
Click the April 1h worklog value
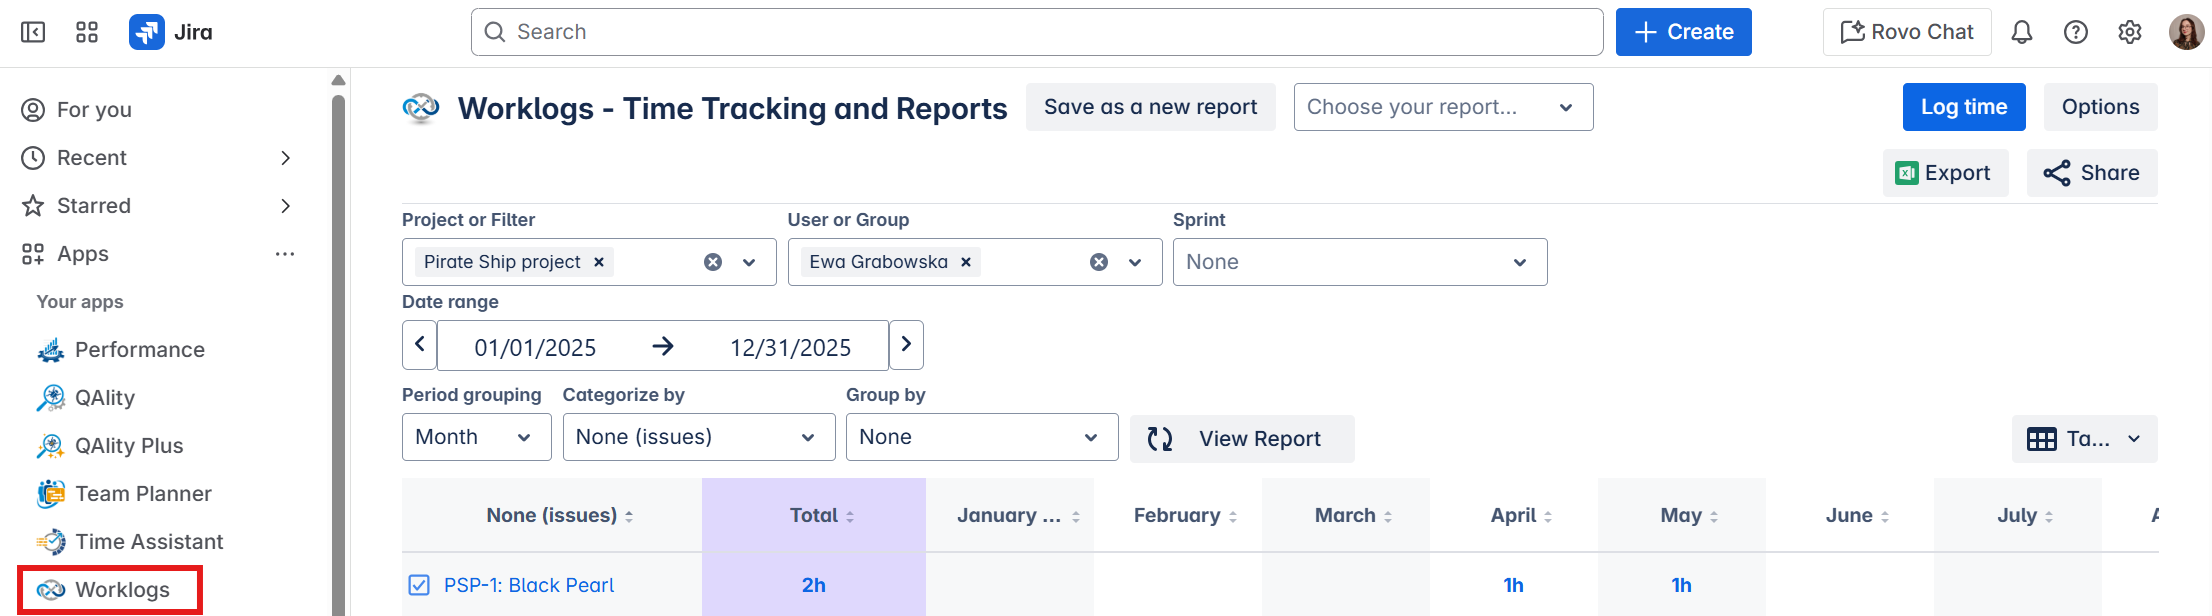(1514, 585)
